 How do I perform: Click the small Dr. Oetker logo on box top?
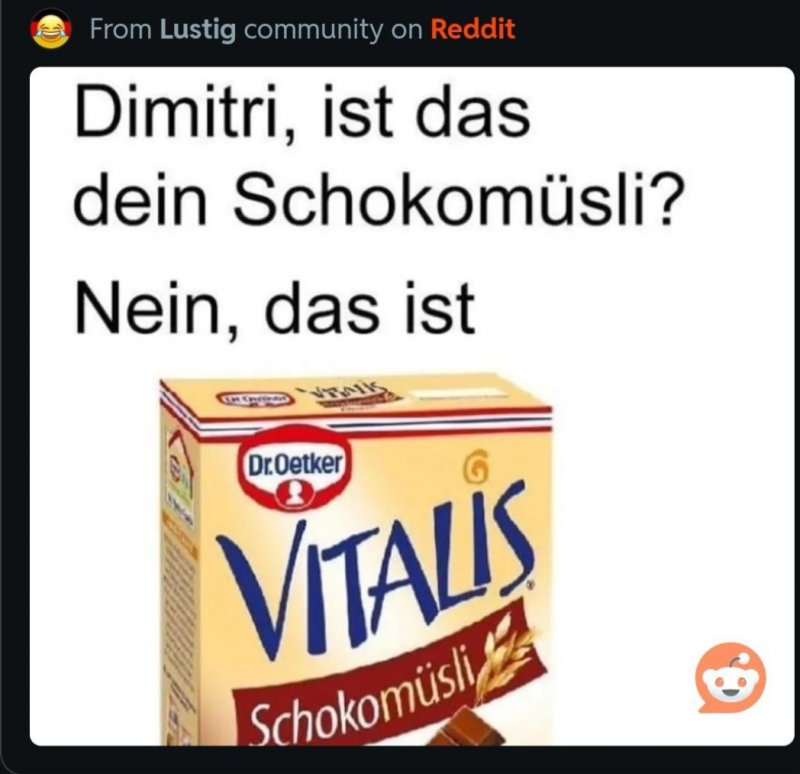[255, 397]
